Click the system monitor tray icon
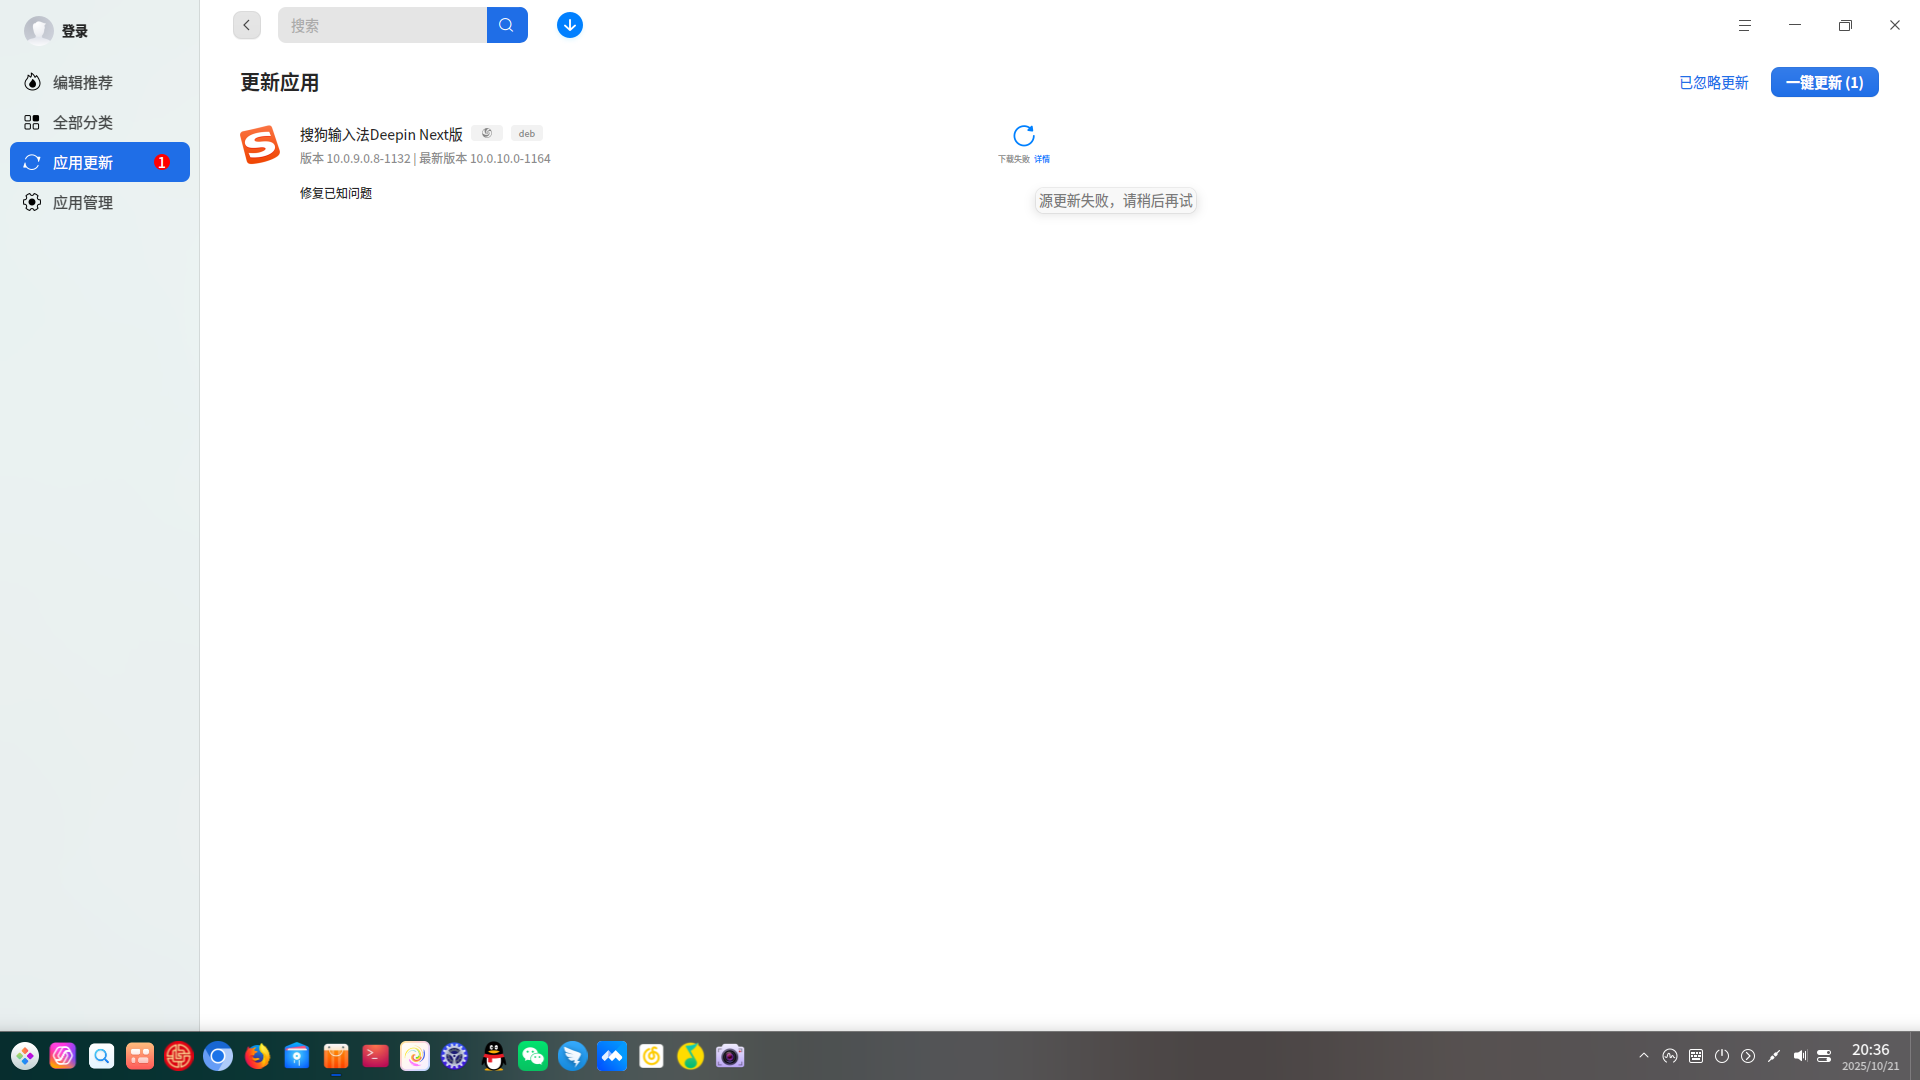Image resolution: width=1920 pixels, height=1080 pixels. pyautogui.click(x=1670, y=1056)
